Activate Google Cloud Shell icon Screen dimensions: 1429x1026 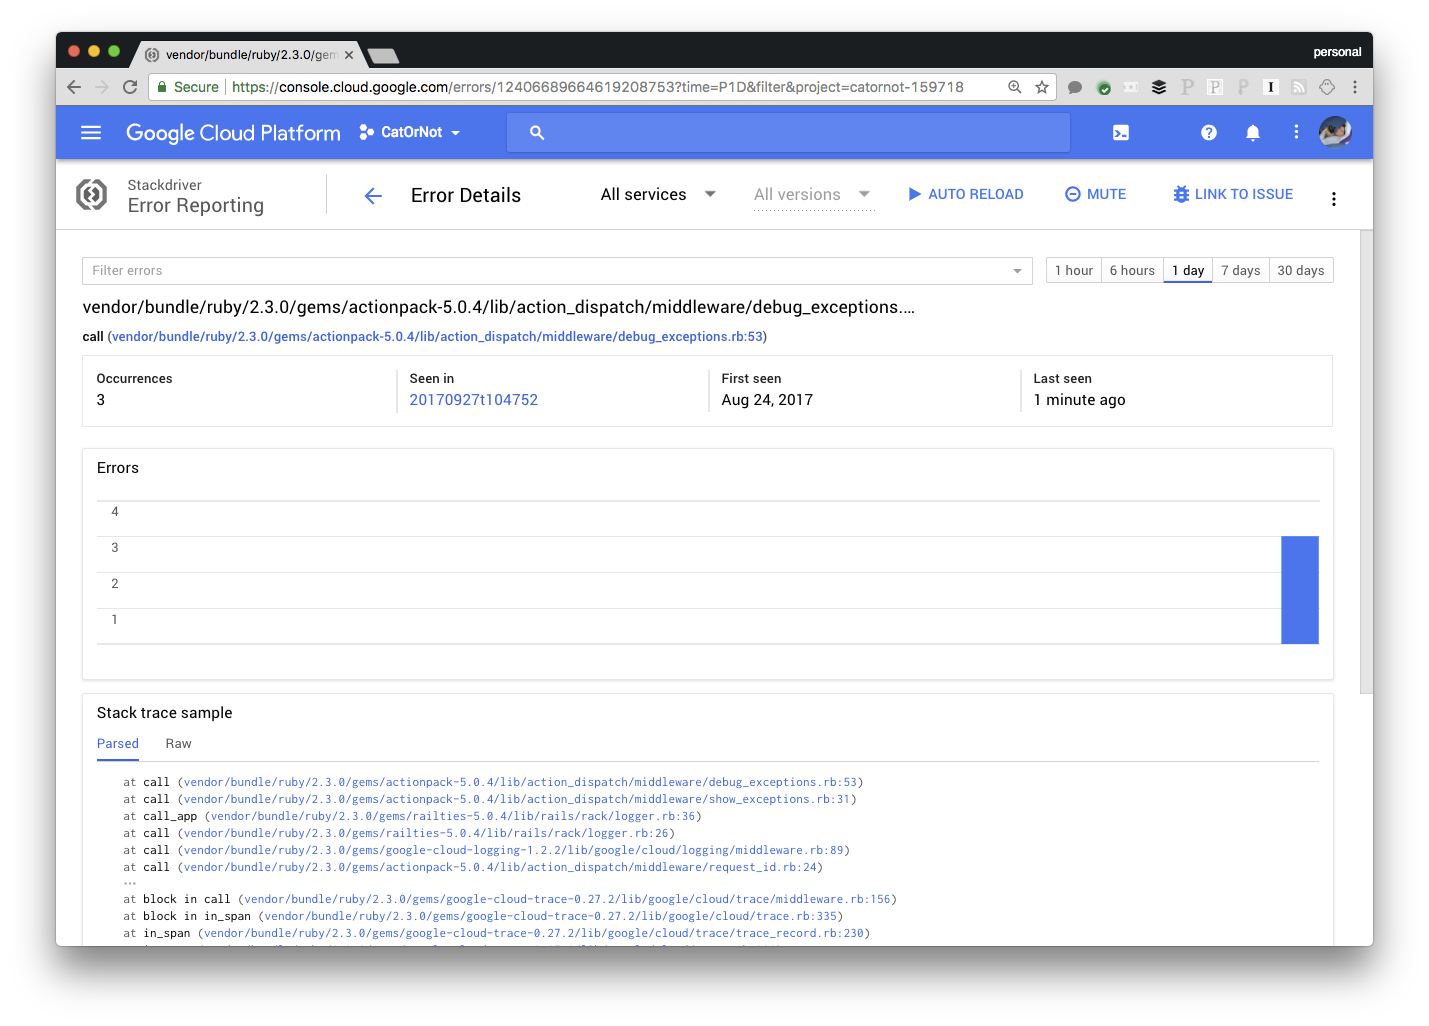[1121, 132]
